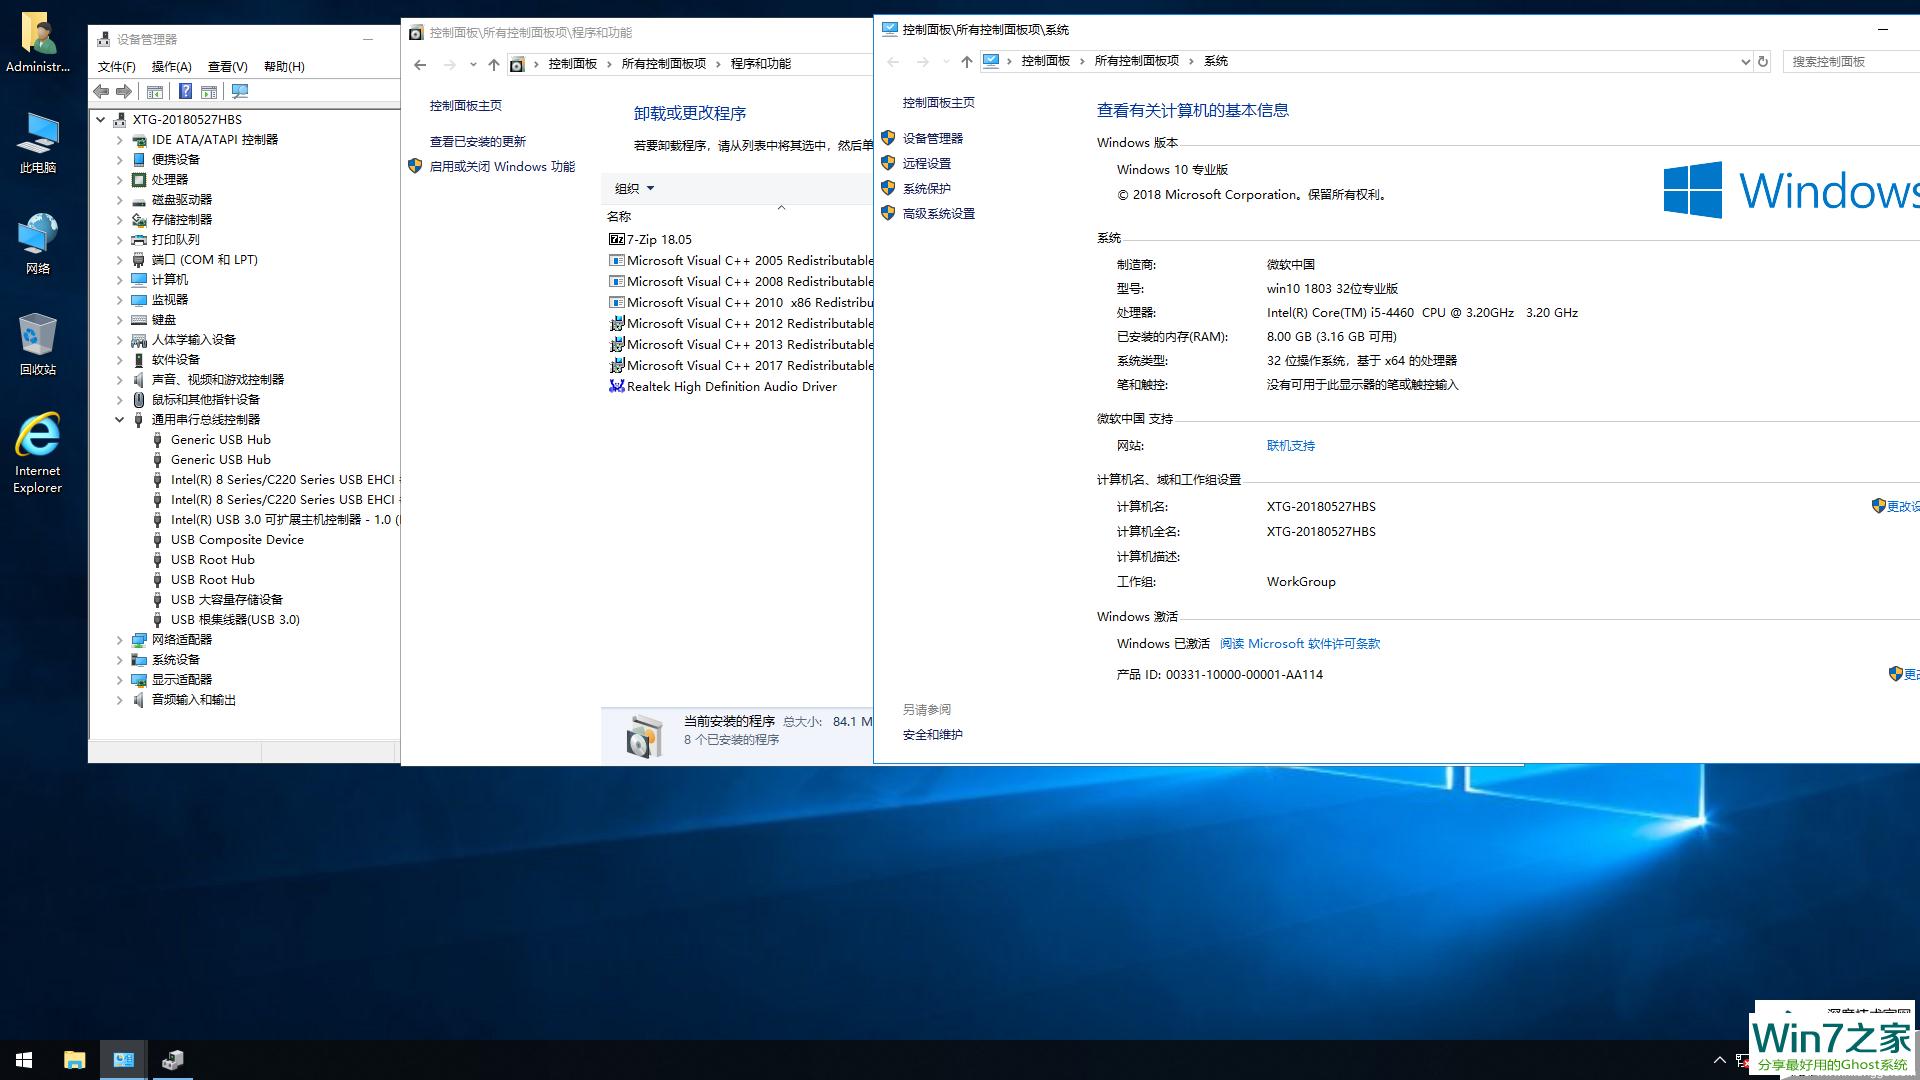Select Generic USB Hub first entry

pos(221,439)
